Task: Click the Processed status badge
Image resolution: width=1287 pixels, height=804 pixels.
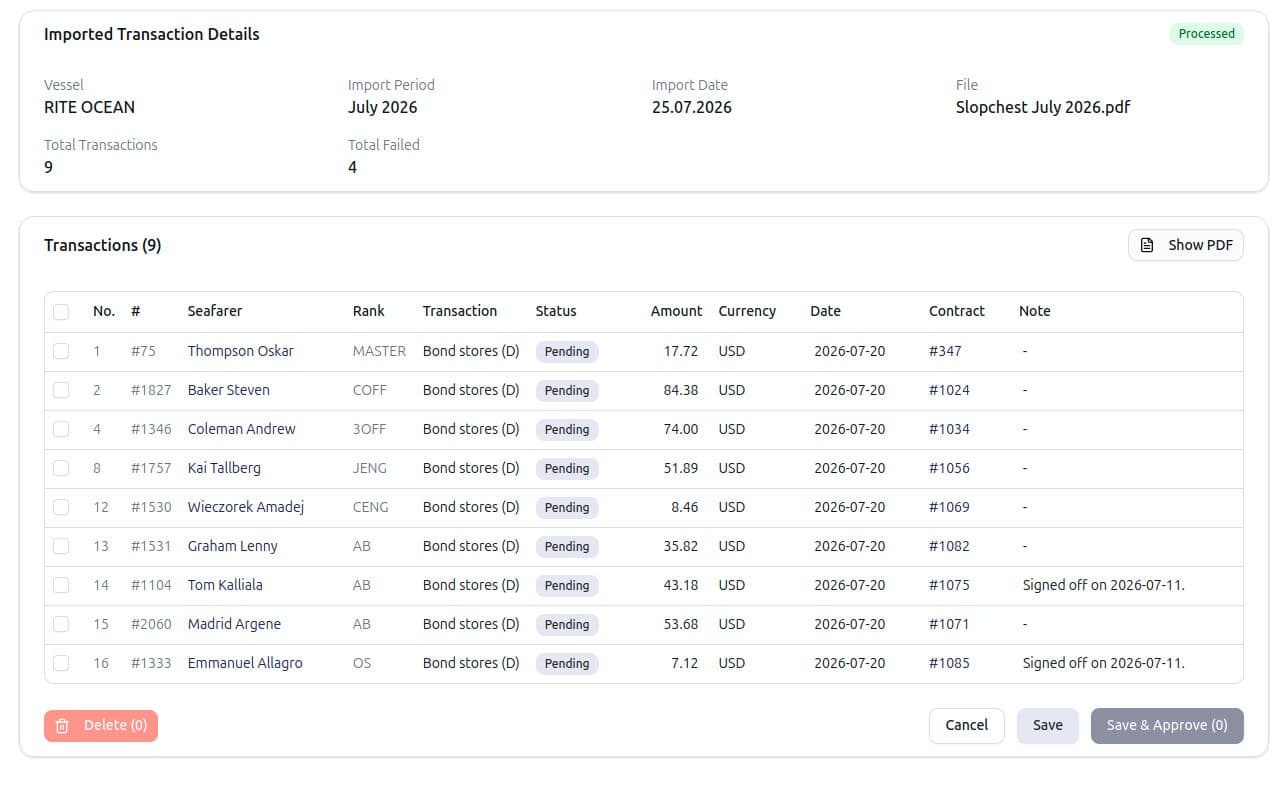Action: pos(1206,34)
